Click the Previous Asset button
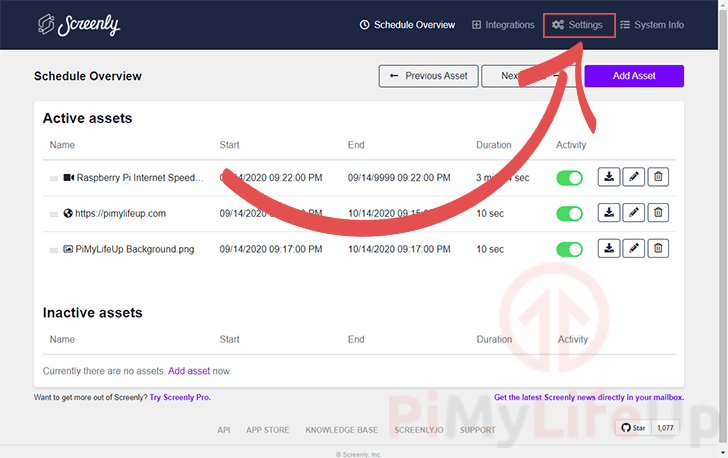This screenshot has width=728, height=458. pos(429,76)
